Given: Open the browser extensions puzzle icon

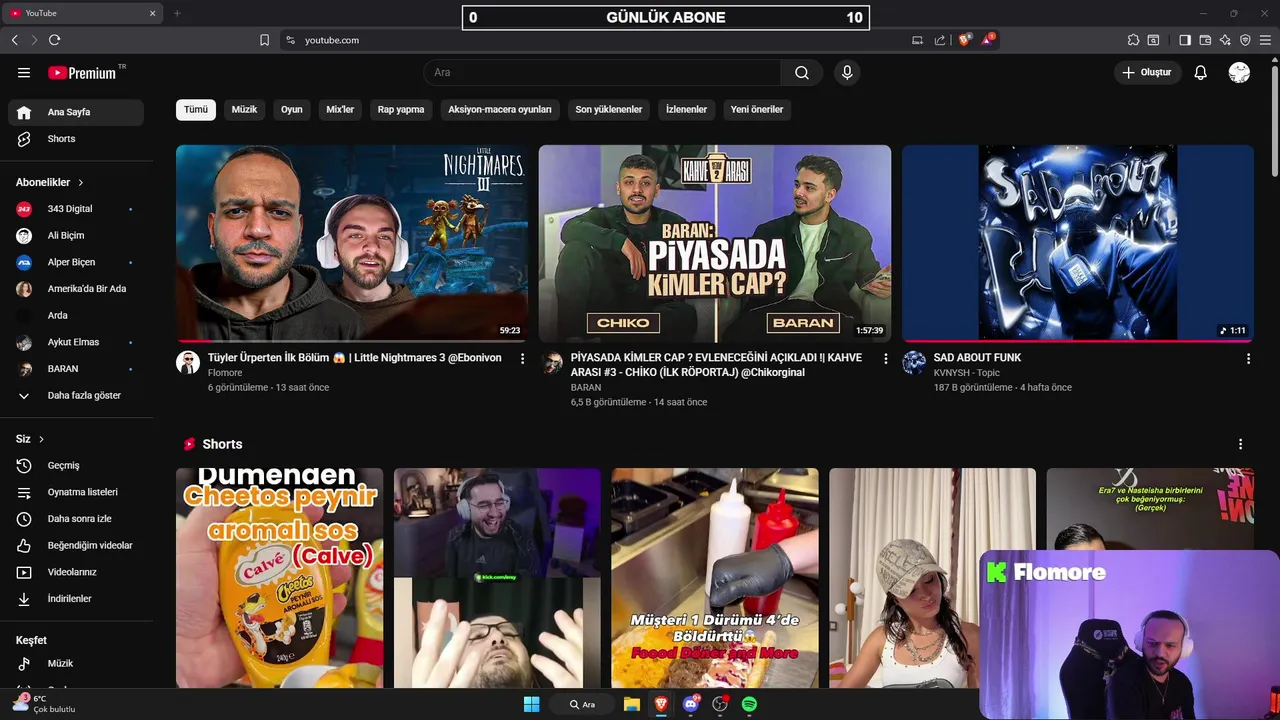Looking at the screenshot, I should 1133,40.
